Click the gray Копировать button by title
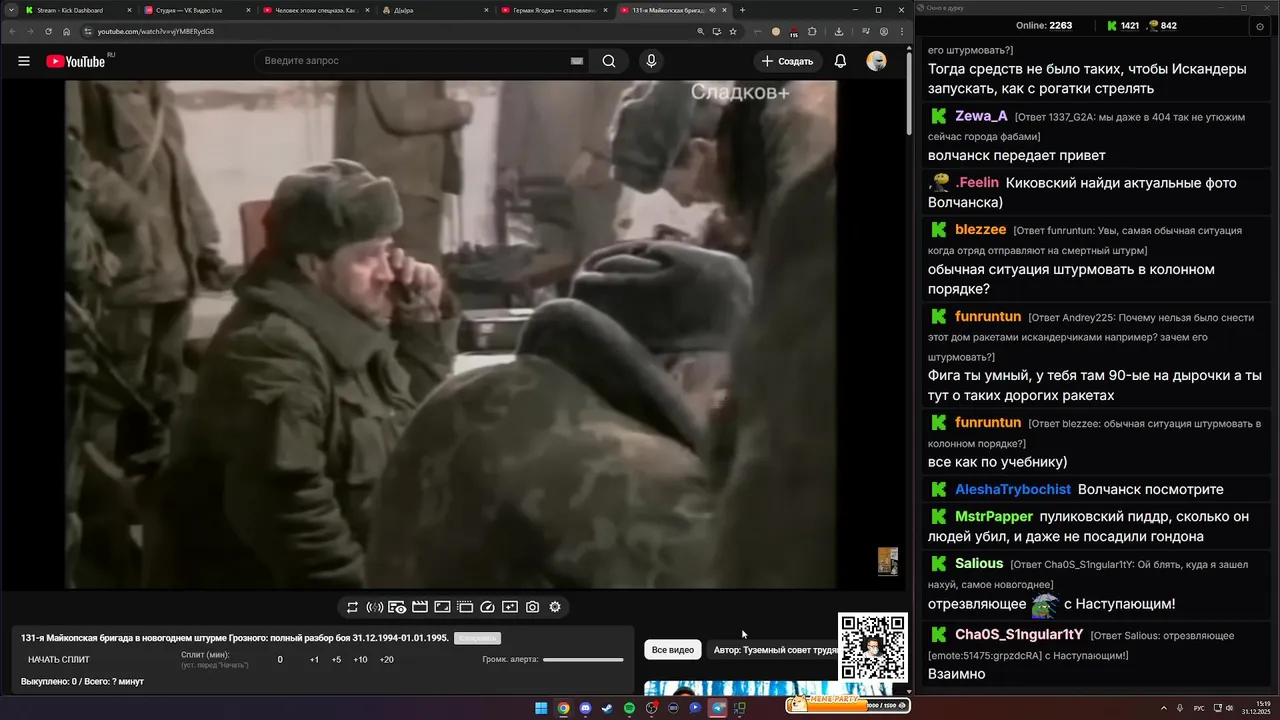The height and width of the screenshot is (720, 1280). (477, 638)
